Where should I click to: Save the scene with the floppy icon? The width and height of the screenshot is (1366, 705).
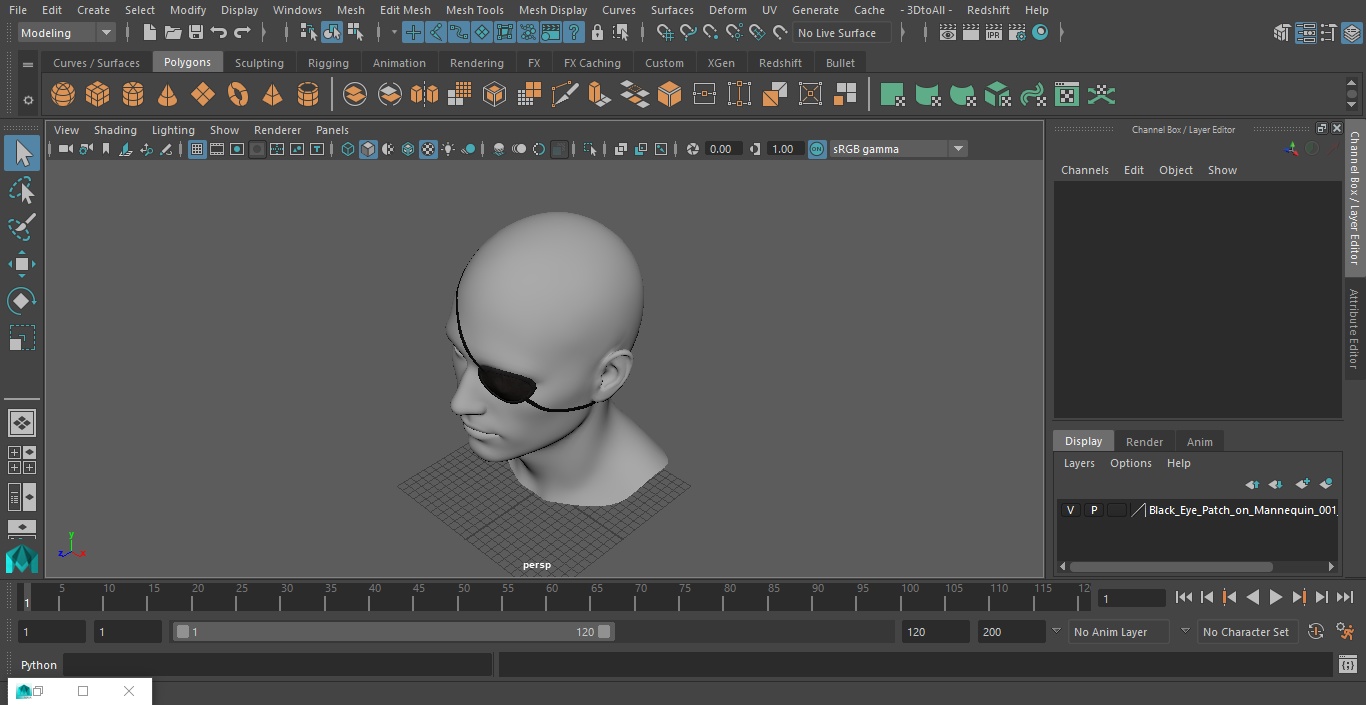point(196,33)
